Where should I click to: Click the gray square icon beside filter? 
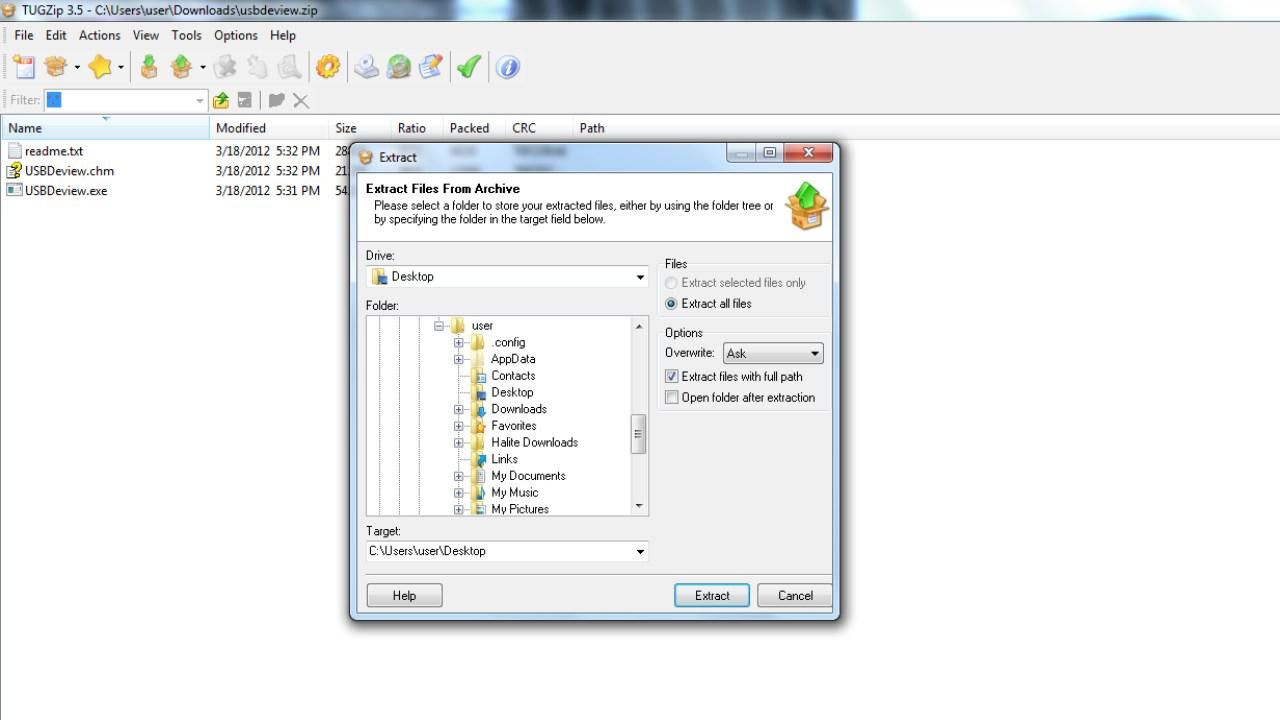coord(244,100)
